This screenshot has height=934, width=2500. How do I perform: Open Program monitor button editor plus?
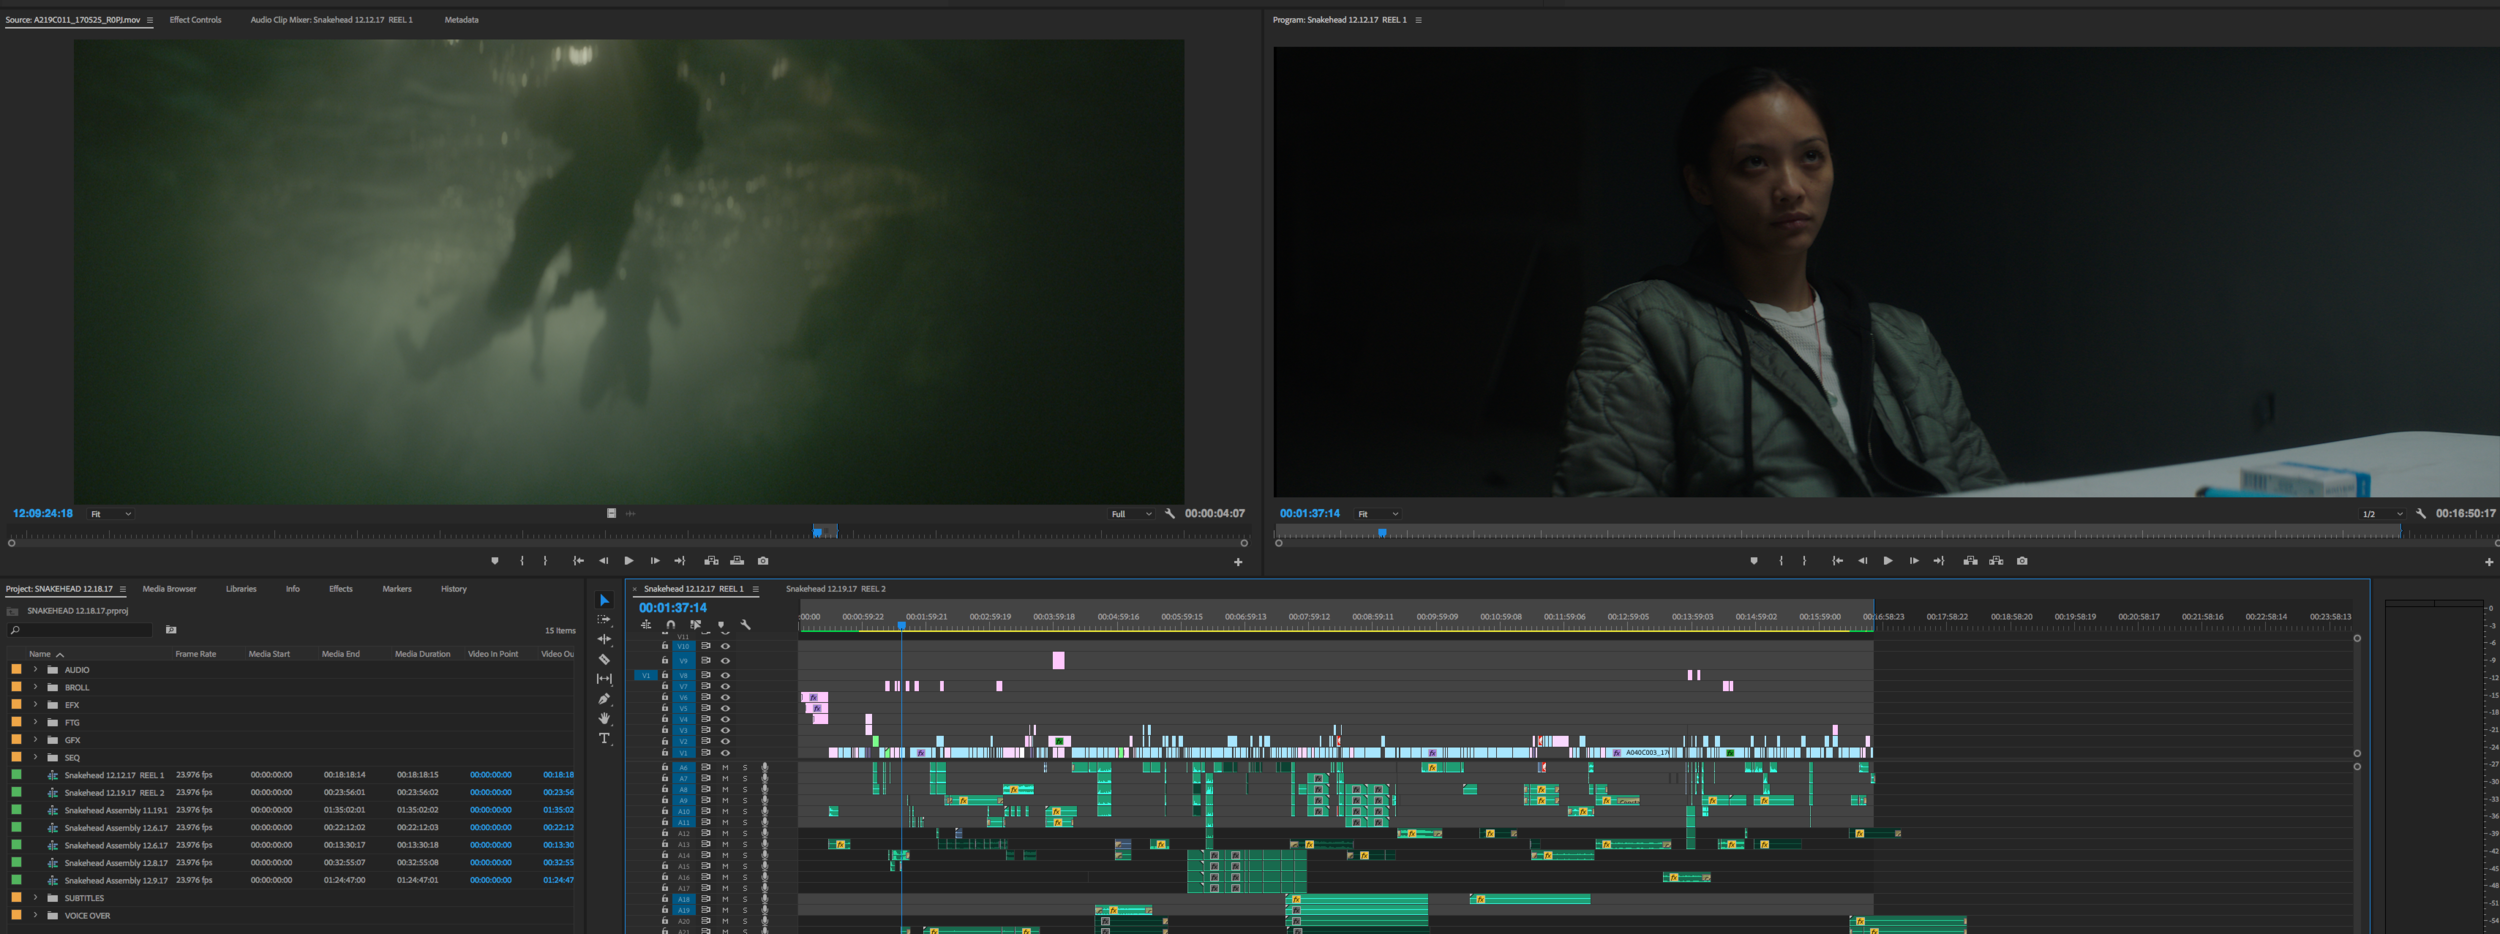point(2489,562)
